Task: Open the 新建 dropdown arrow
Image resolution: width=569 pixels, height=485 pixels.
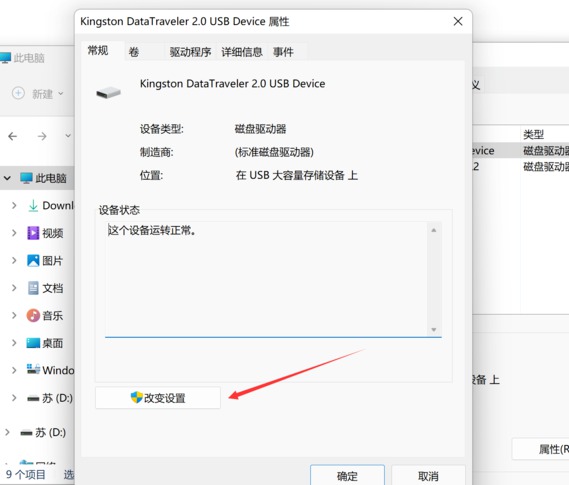Action: [61, 94]
